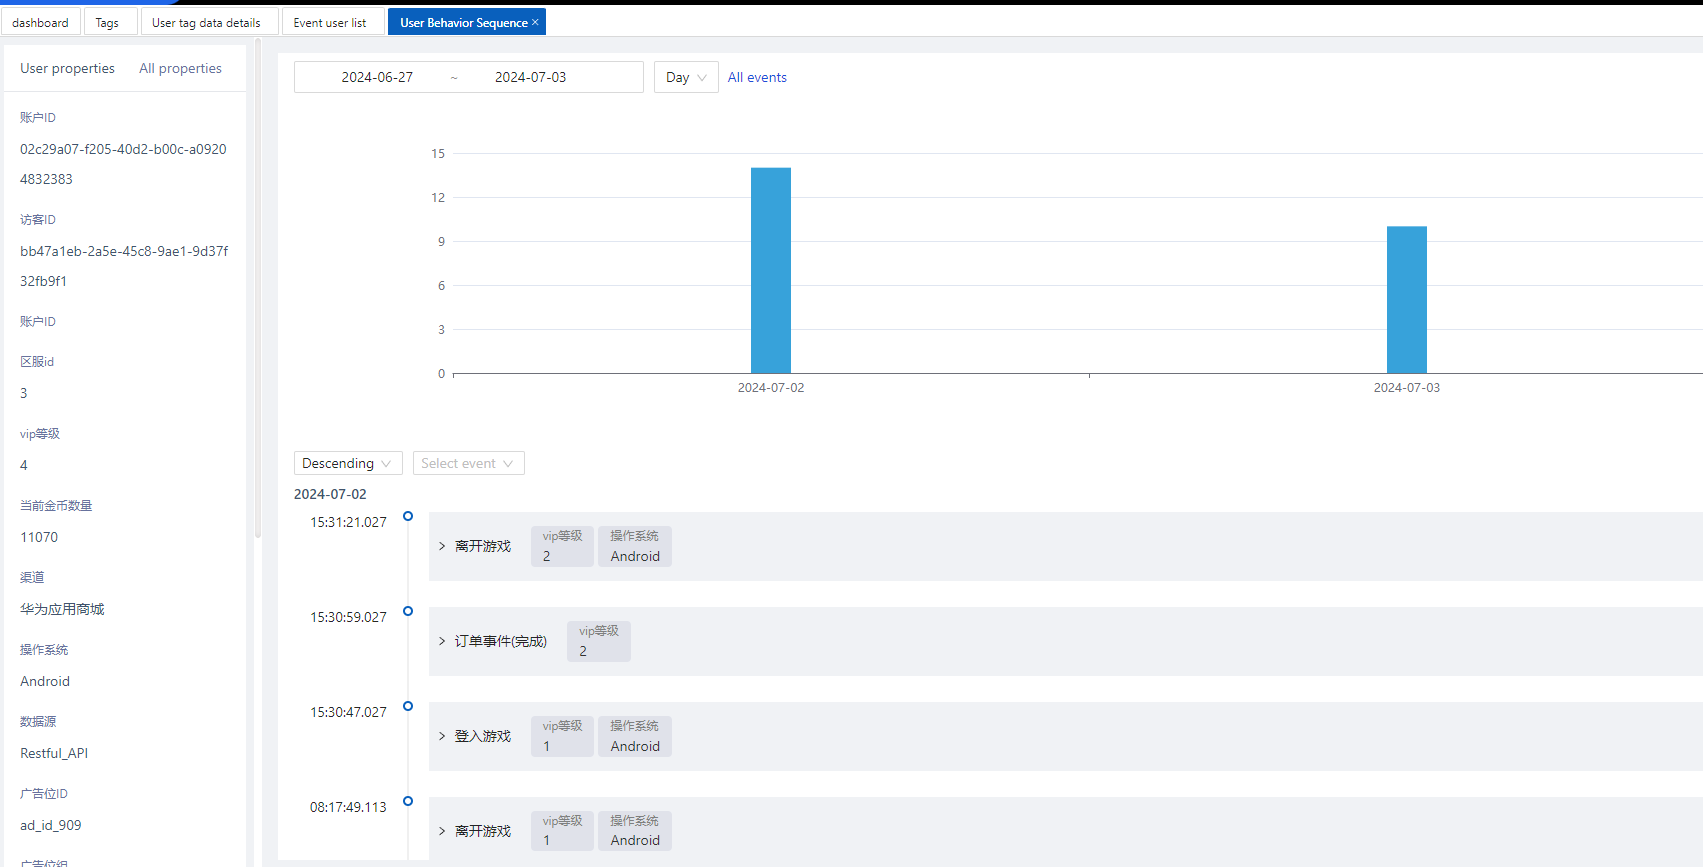Switch to Event user list tab
The width and height of the screenshot is (1703, 867).
click(330, 22)
